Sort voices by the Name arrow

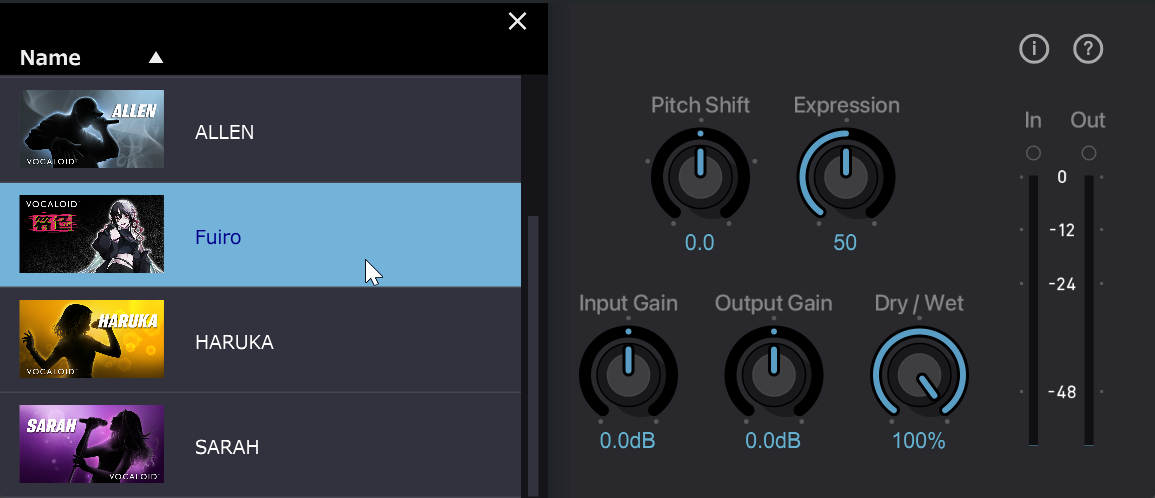[x=155, y=57]
